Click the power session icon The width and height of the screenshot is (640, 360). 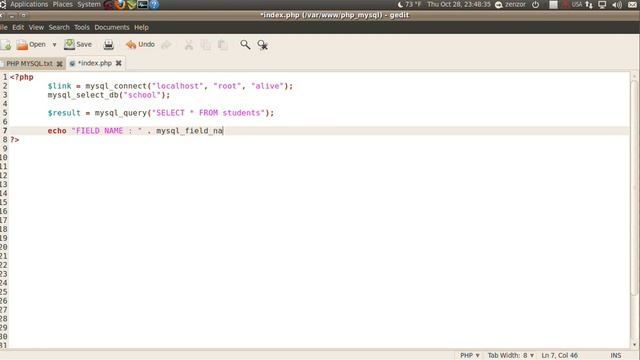[x=536, y=4]
